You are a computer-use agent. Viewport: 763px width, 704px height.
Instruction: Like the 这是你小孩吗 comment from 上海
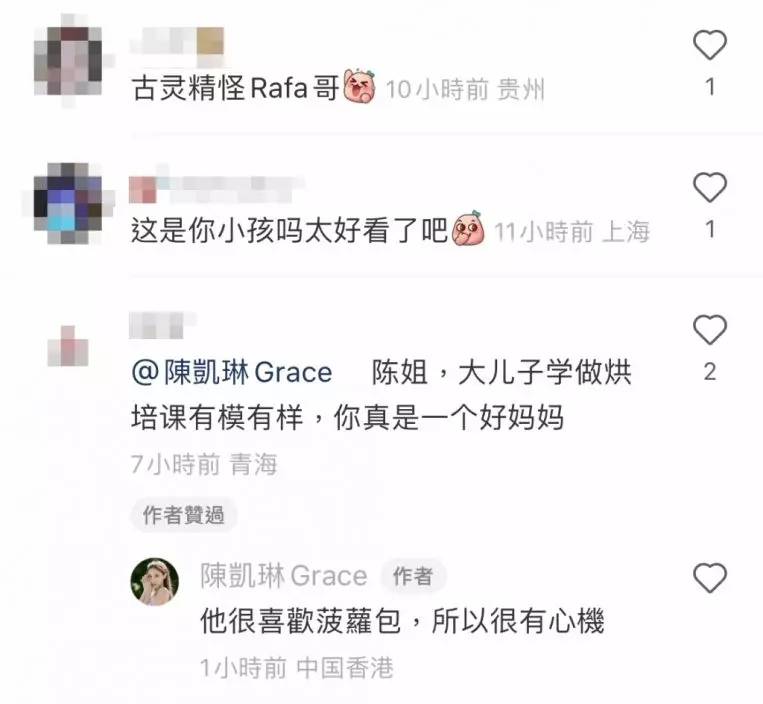click(x=710, y=187)
